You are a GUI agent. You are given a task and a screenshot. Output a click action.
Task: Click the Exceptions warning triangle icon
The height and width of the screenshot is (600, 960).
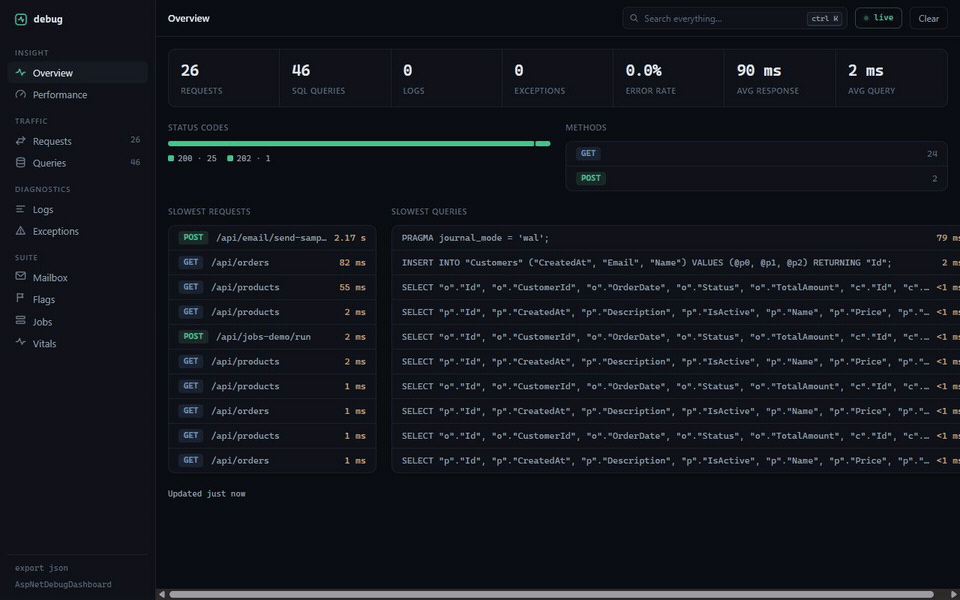(21, 231)
